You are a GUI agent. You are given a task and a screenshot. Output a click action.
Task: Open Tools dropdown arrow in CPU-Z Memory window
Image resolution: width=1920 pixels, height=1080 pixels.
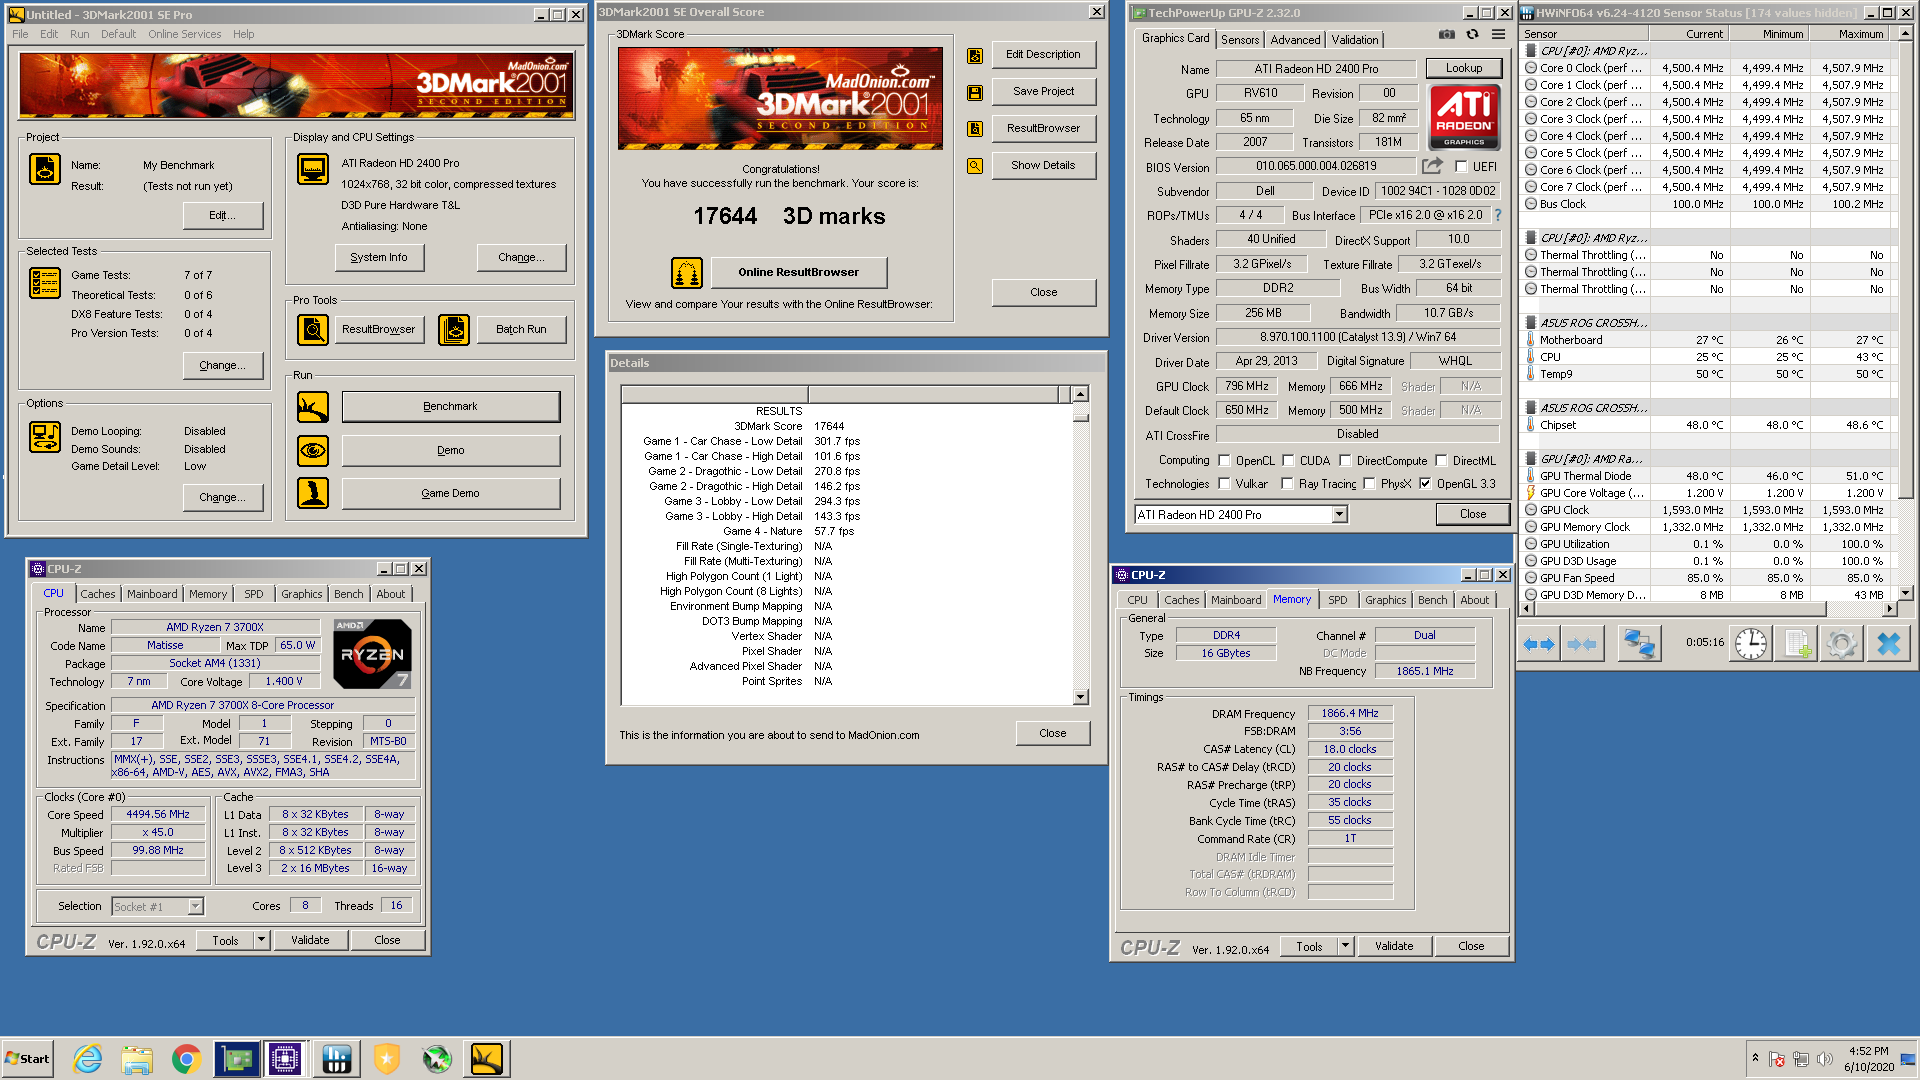point(1345,946)
